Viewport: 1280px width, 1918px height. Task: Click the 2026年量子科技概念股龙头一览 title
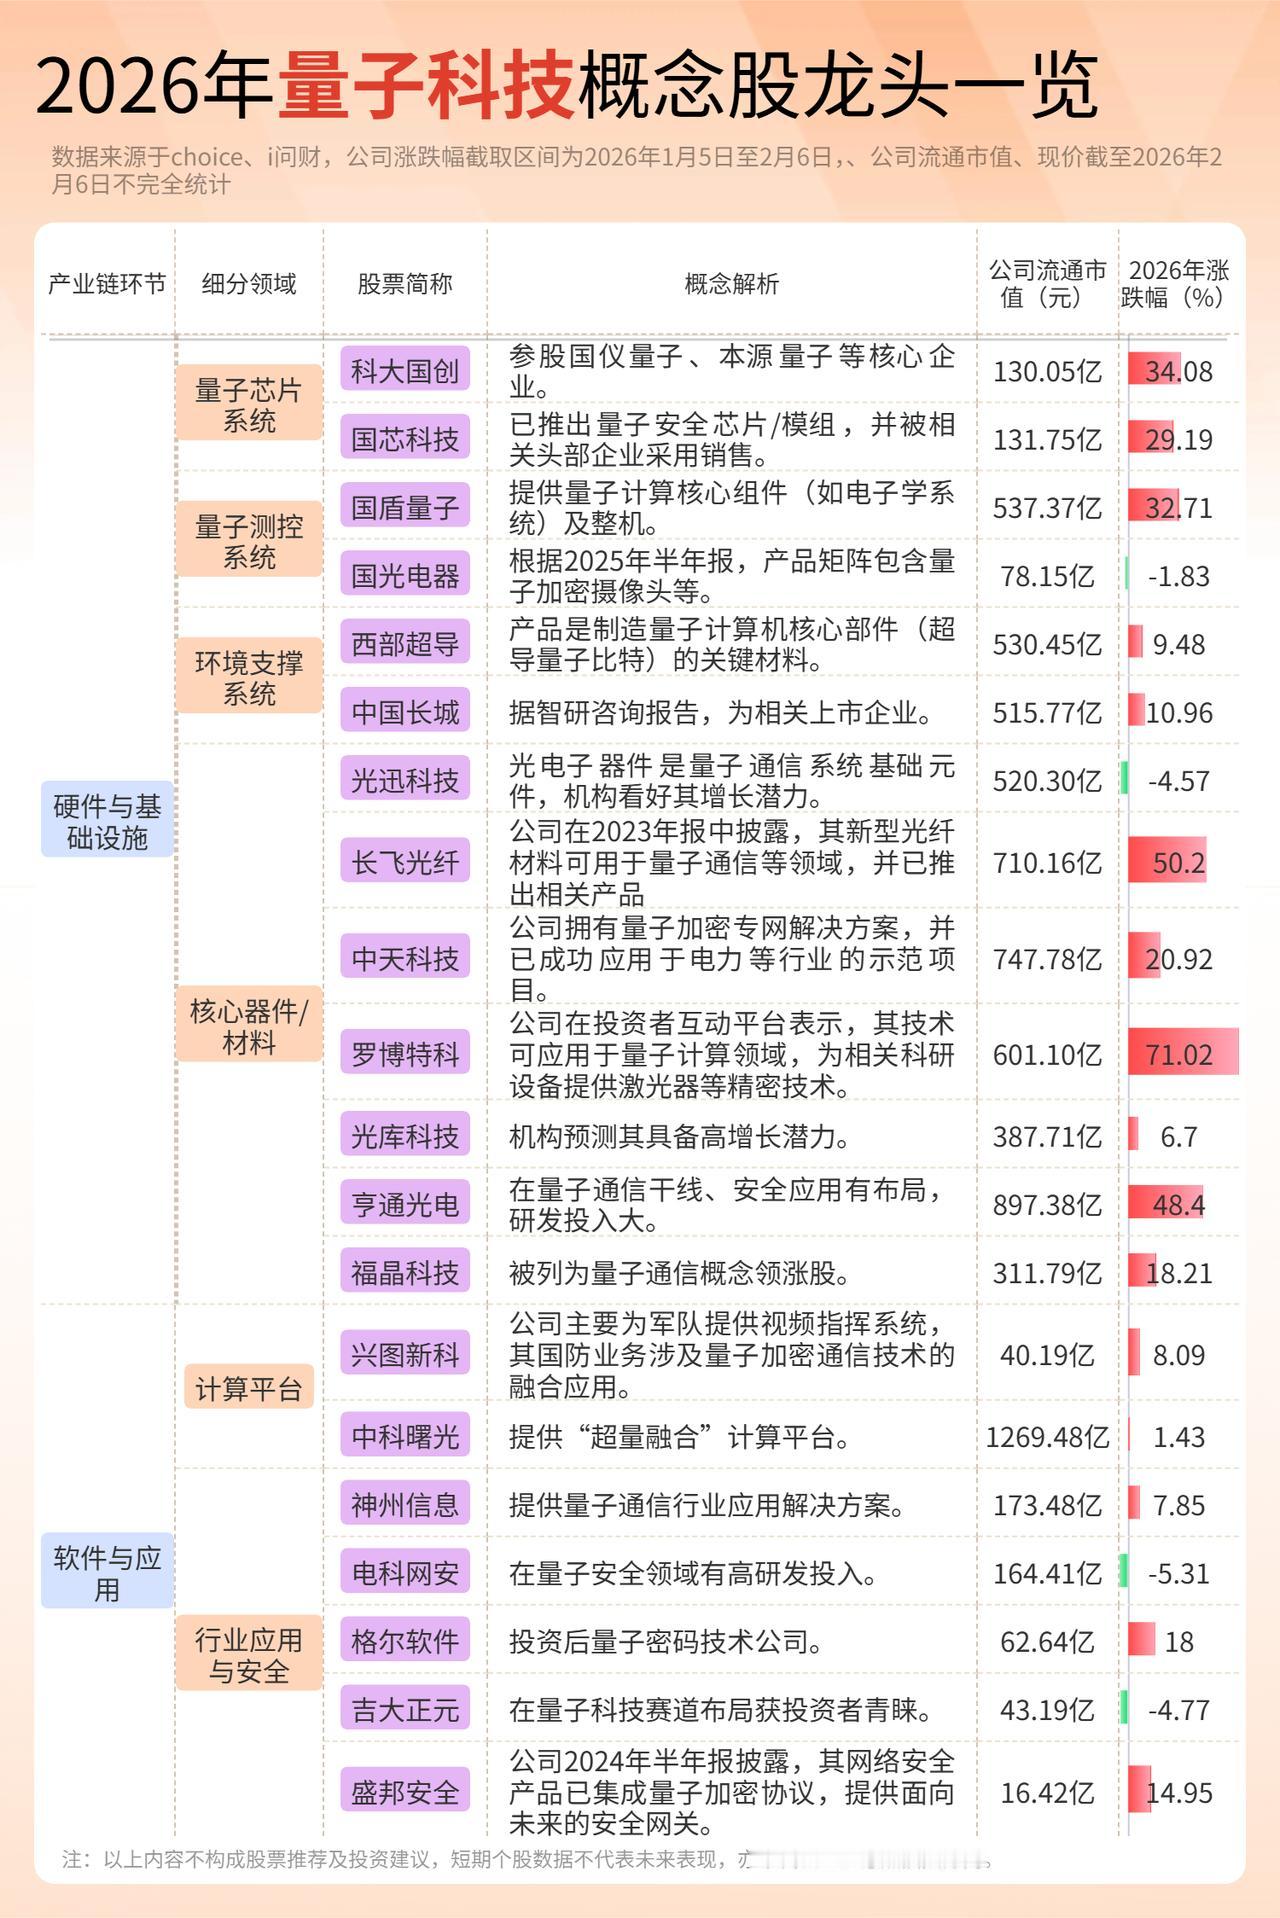[567, 84]
